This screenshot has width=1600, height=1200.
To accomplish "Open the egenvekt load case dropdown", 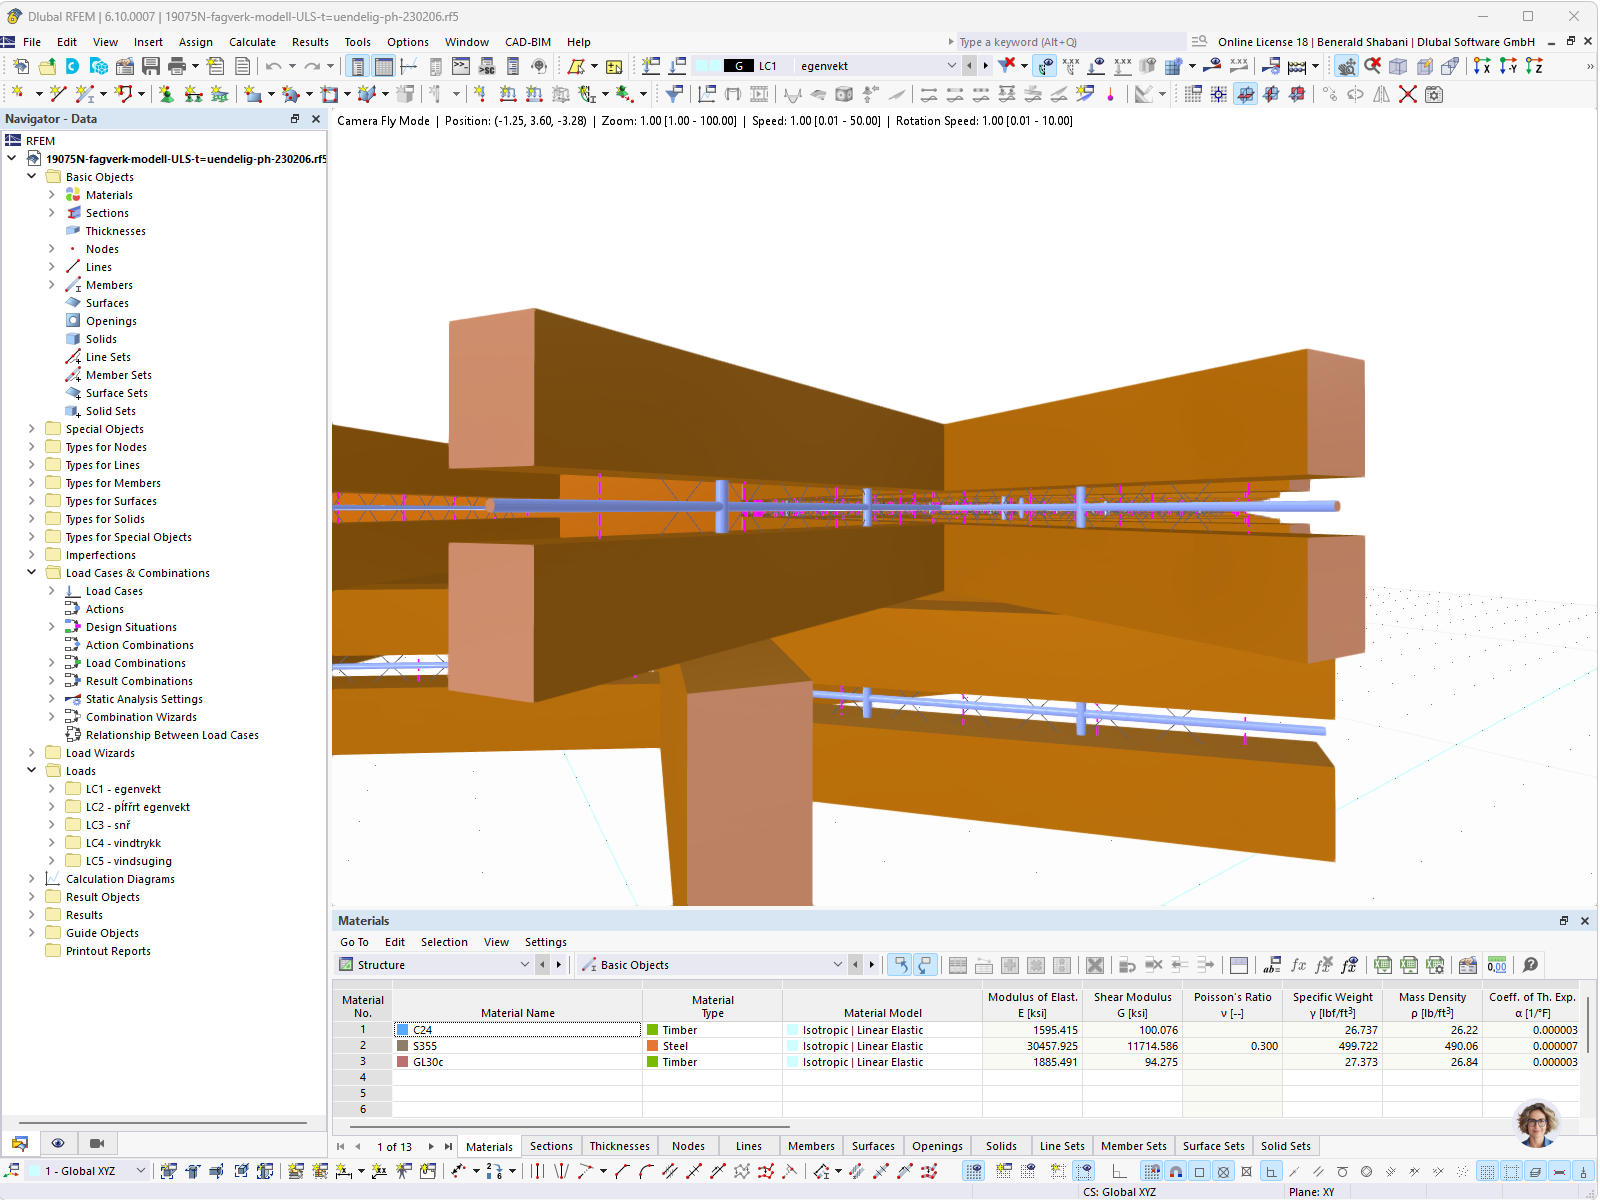I will (x=951, y=65).
